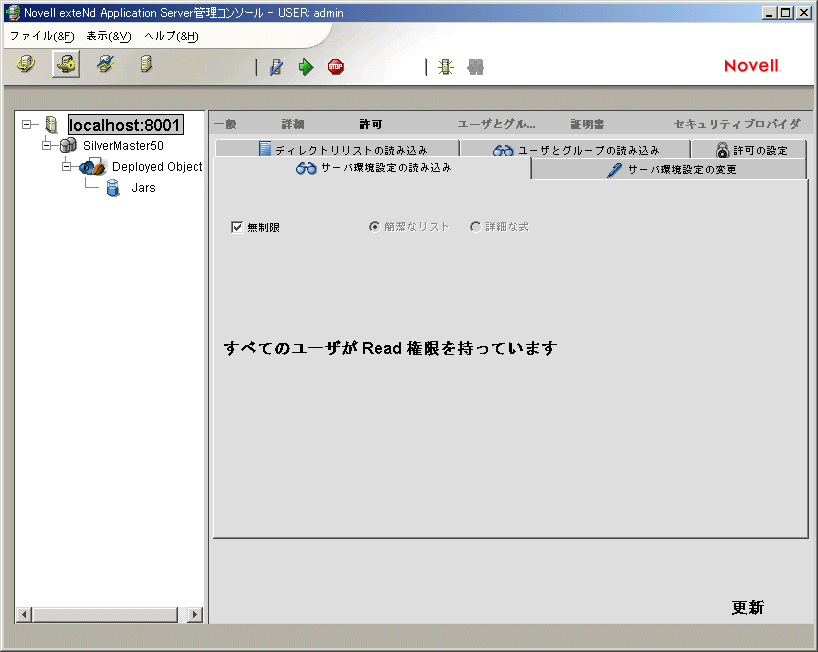Image resolution: width=818 pixels, height=652 pixels.
Task: Switch to the 一般 tab
Action: pos(225,124)
